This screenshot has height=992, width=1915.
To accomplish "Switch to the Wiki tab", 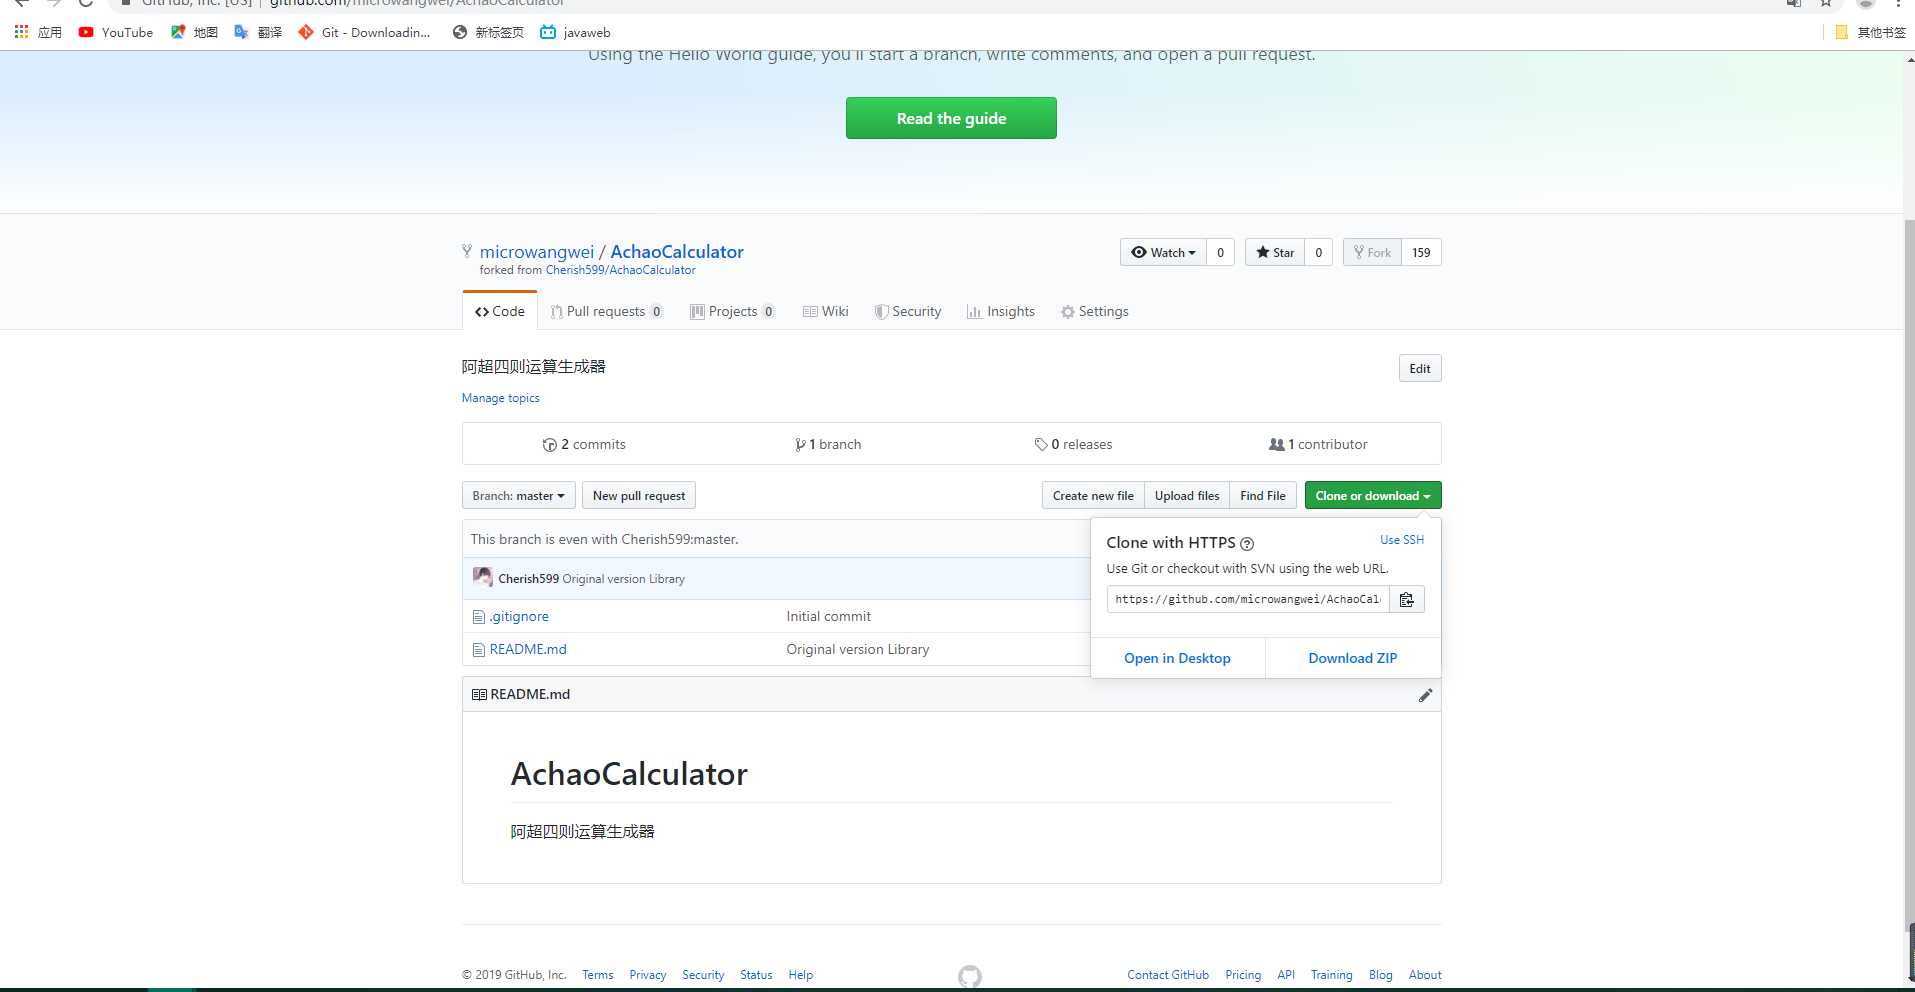I will [x=826, y=311].
